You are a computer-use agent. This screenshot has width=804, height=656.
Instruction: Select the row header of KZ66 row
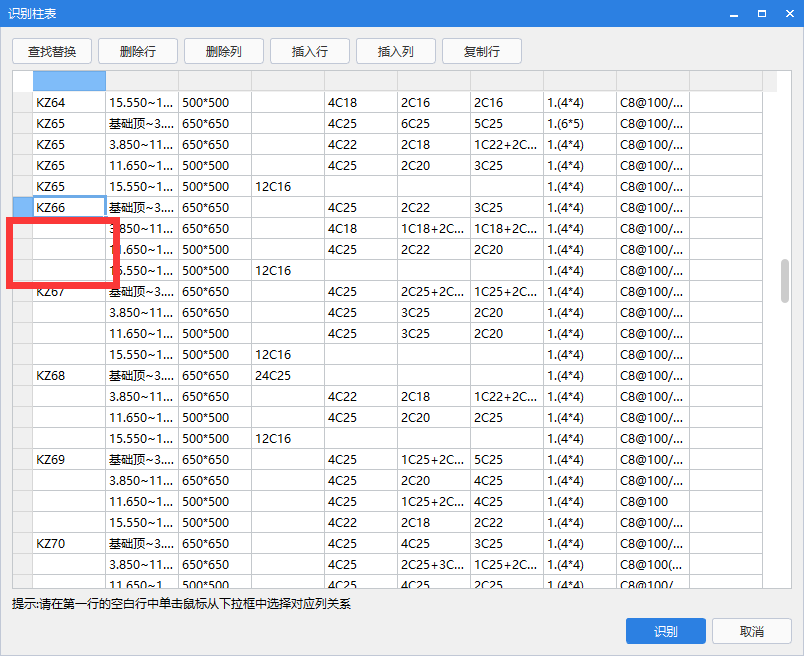click(23, 208)
